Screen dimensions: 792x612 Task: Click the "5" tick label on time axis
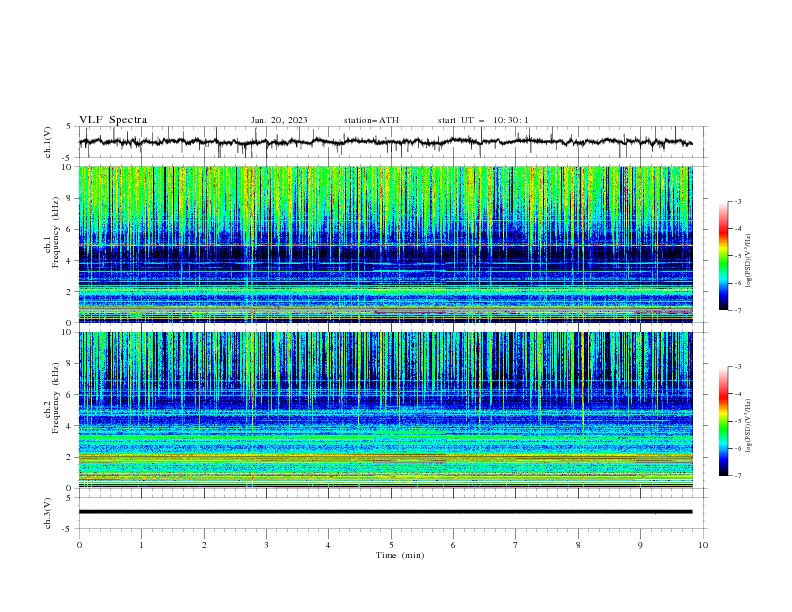[x=391, y=545]
